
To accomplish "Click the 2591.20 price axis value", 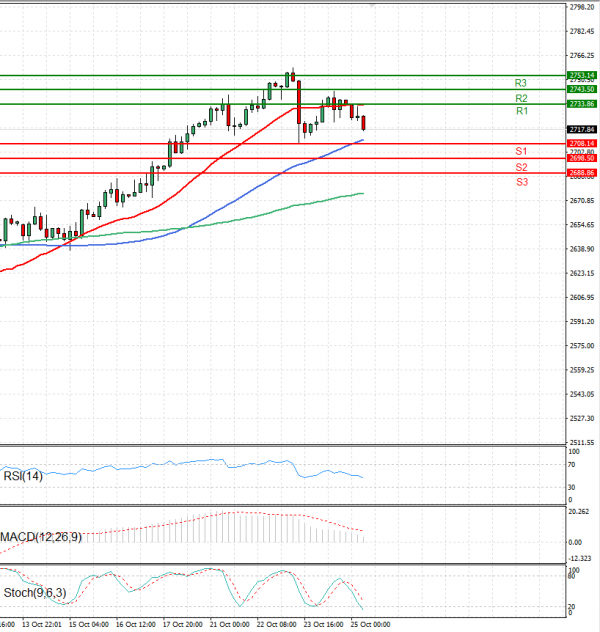I will tap(581, 322).
